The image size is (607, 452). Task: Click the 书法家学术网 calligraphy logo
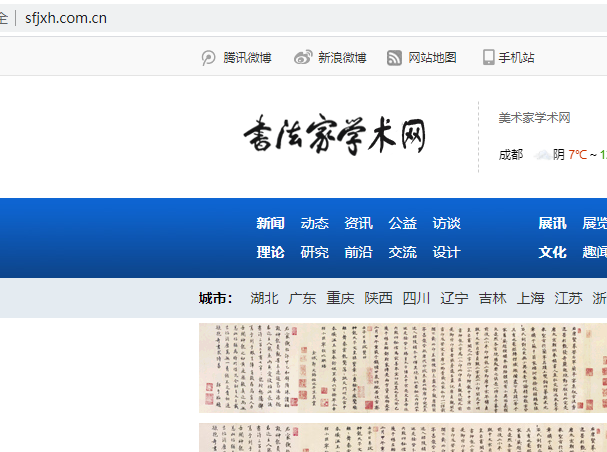click(x=334, y=137)
